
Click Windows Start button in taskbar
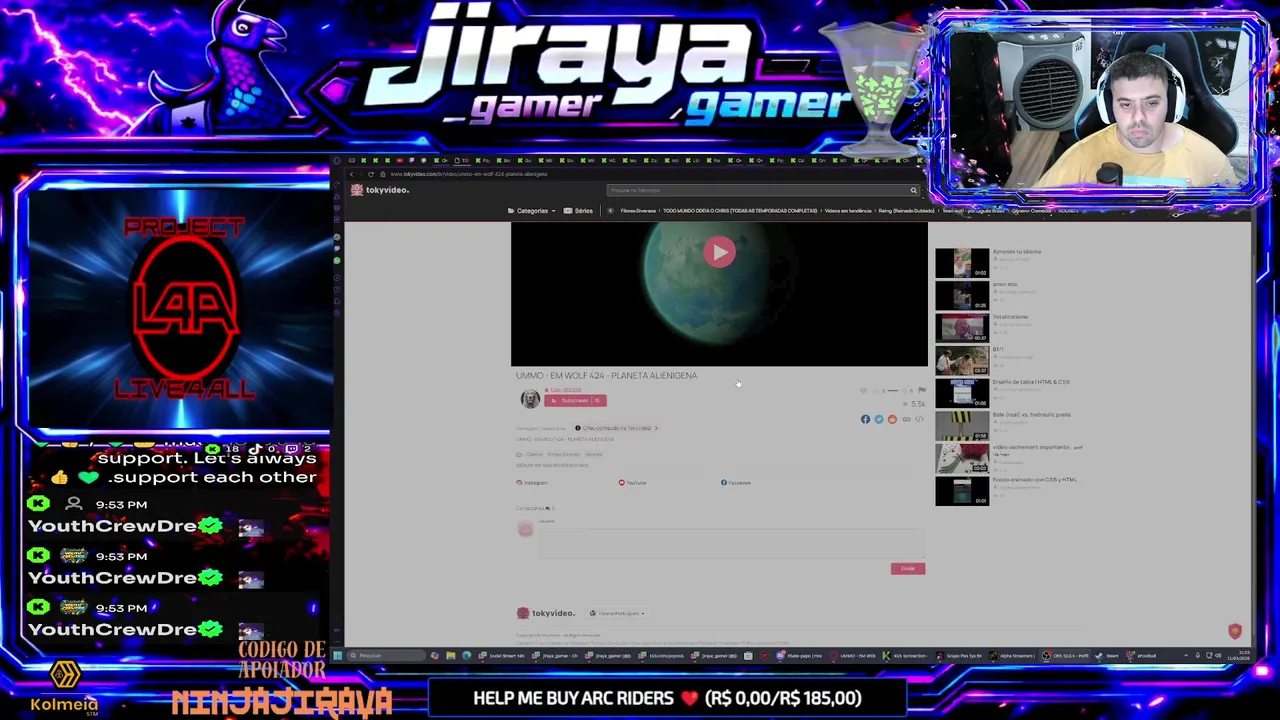point(337,656)
